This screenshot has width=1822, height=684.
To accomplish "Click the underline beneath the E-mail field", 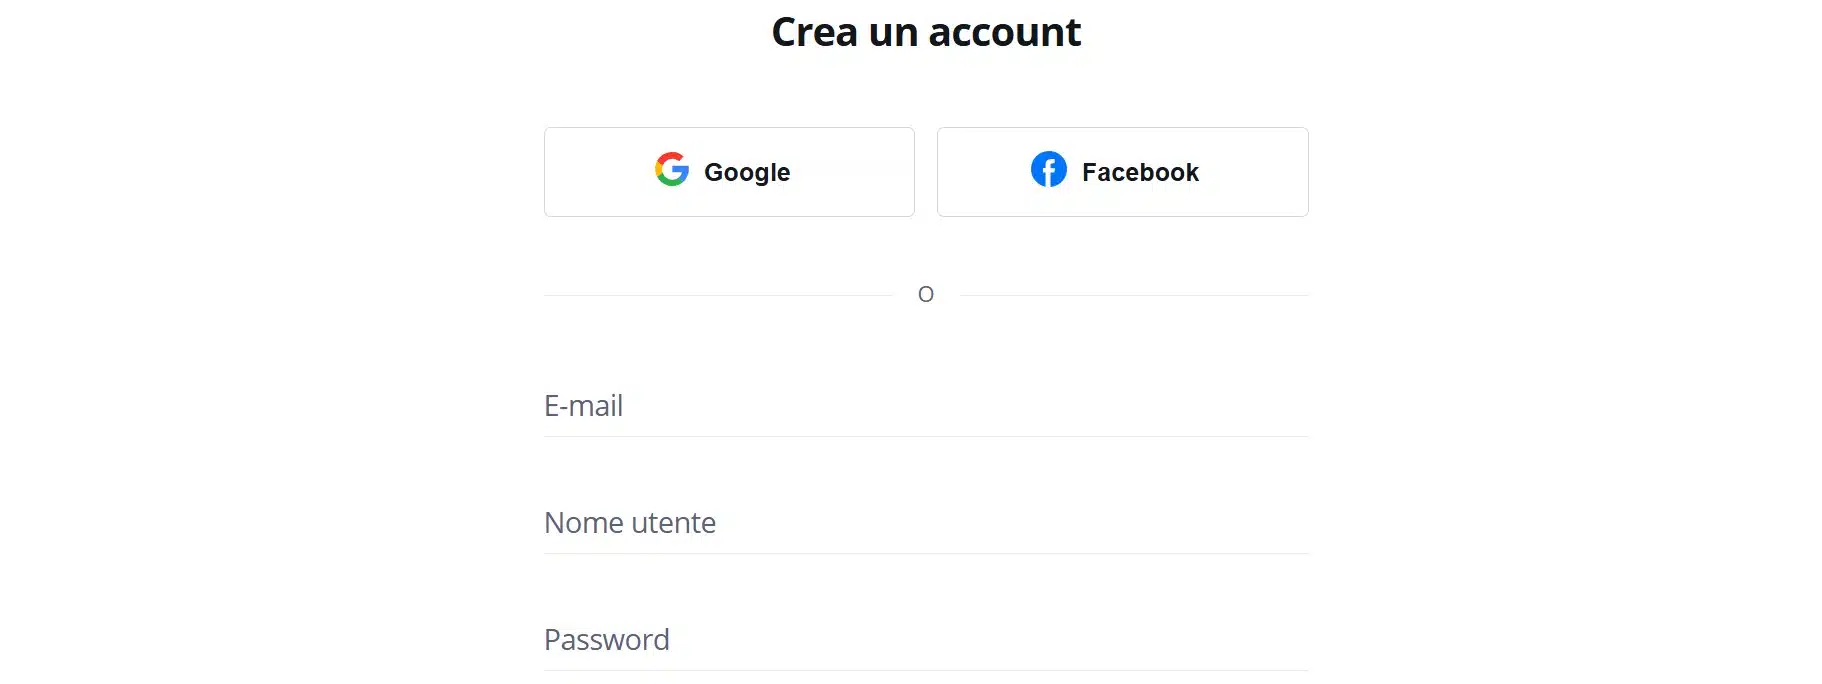I will (926, 436).
